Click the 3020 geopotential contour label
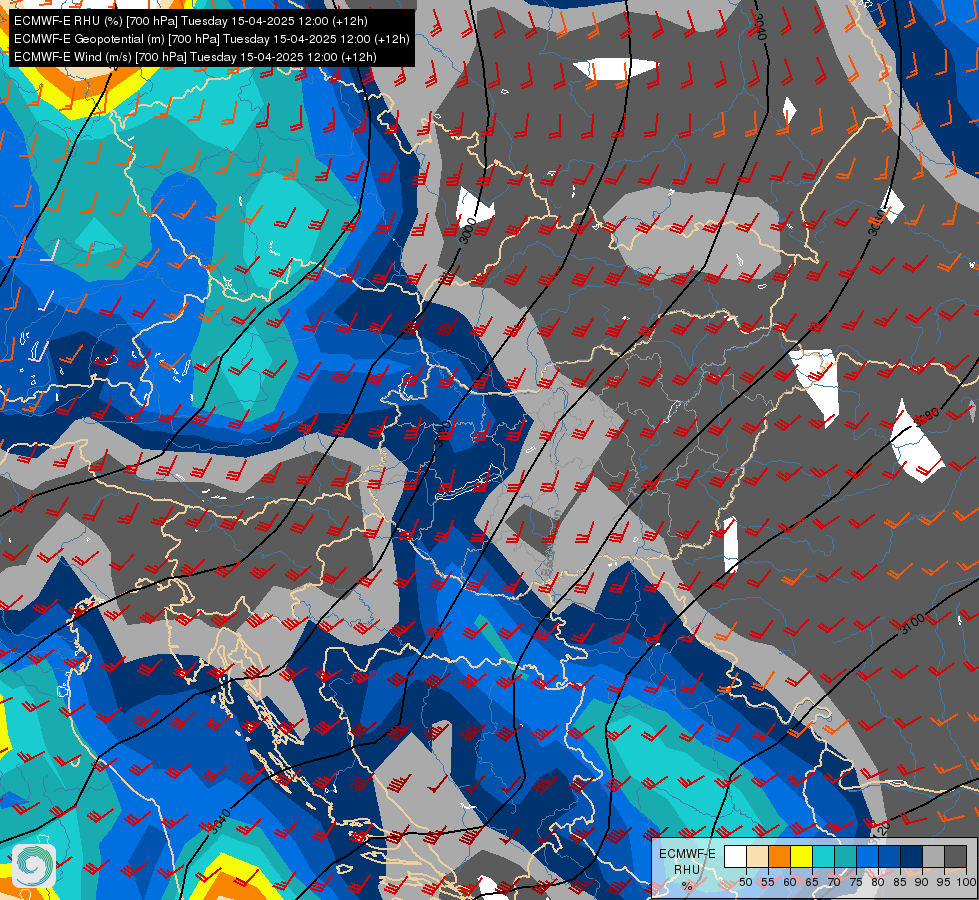979x900 pixels. [x=443, y=433]
